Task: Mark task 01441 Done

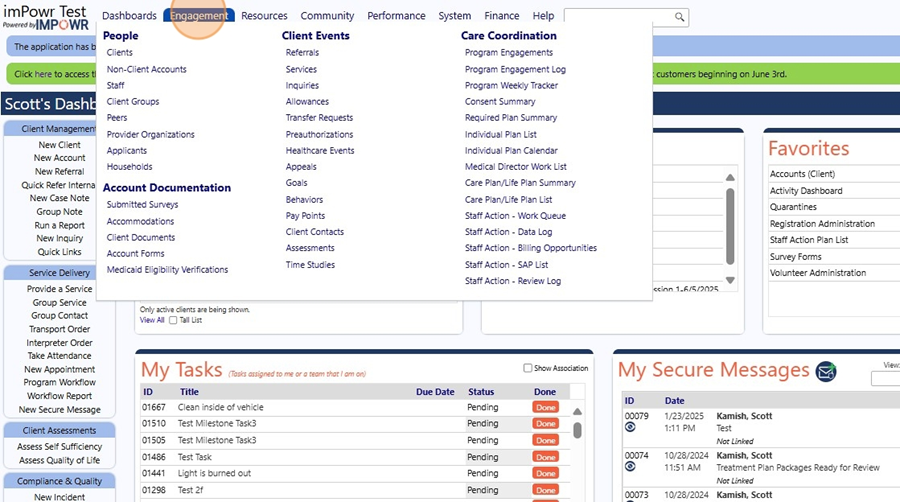Action: 545,473
